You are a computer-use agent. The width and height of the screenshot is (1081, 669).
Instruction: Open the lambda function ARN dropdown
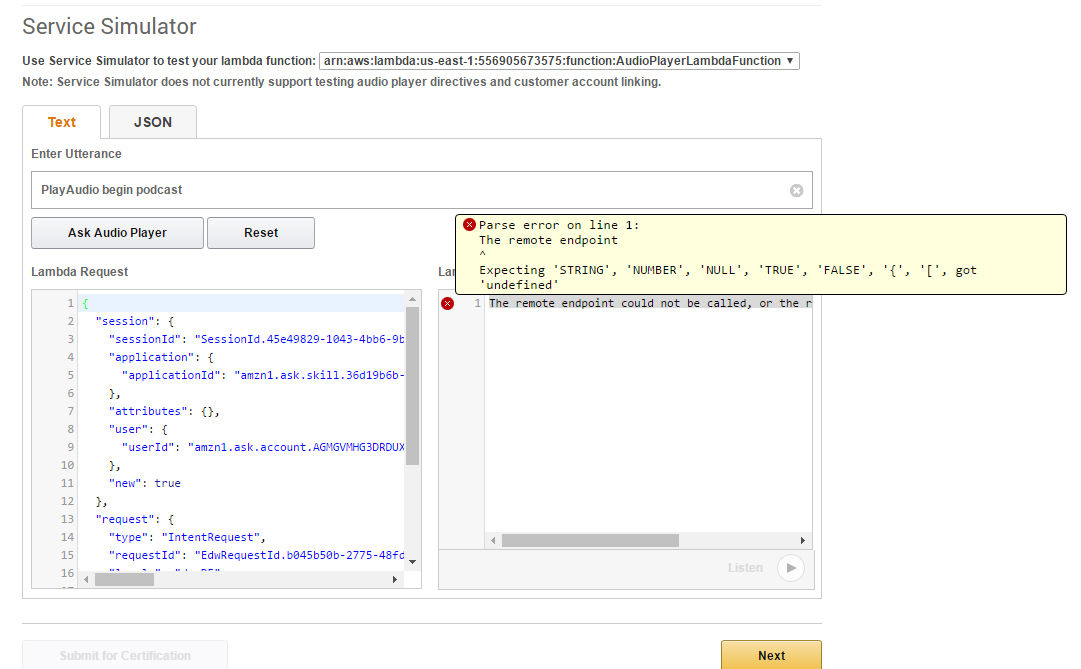[559, 61]
